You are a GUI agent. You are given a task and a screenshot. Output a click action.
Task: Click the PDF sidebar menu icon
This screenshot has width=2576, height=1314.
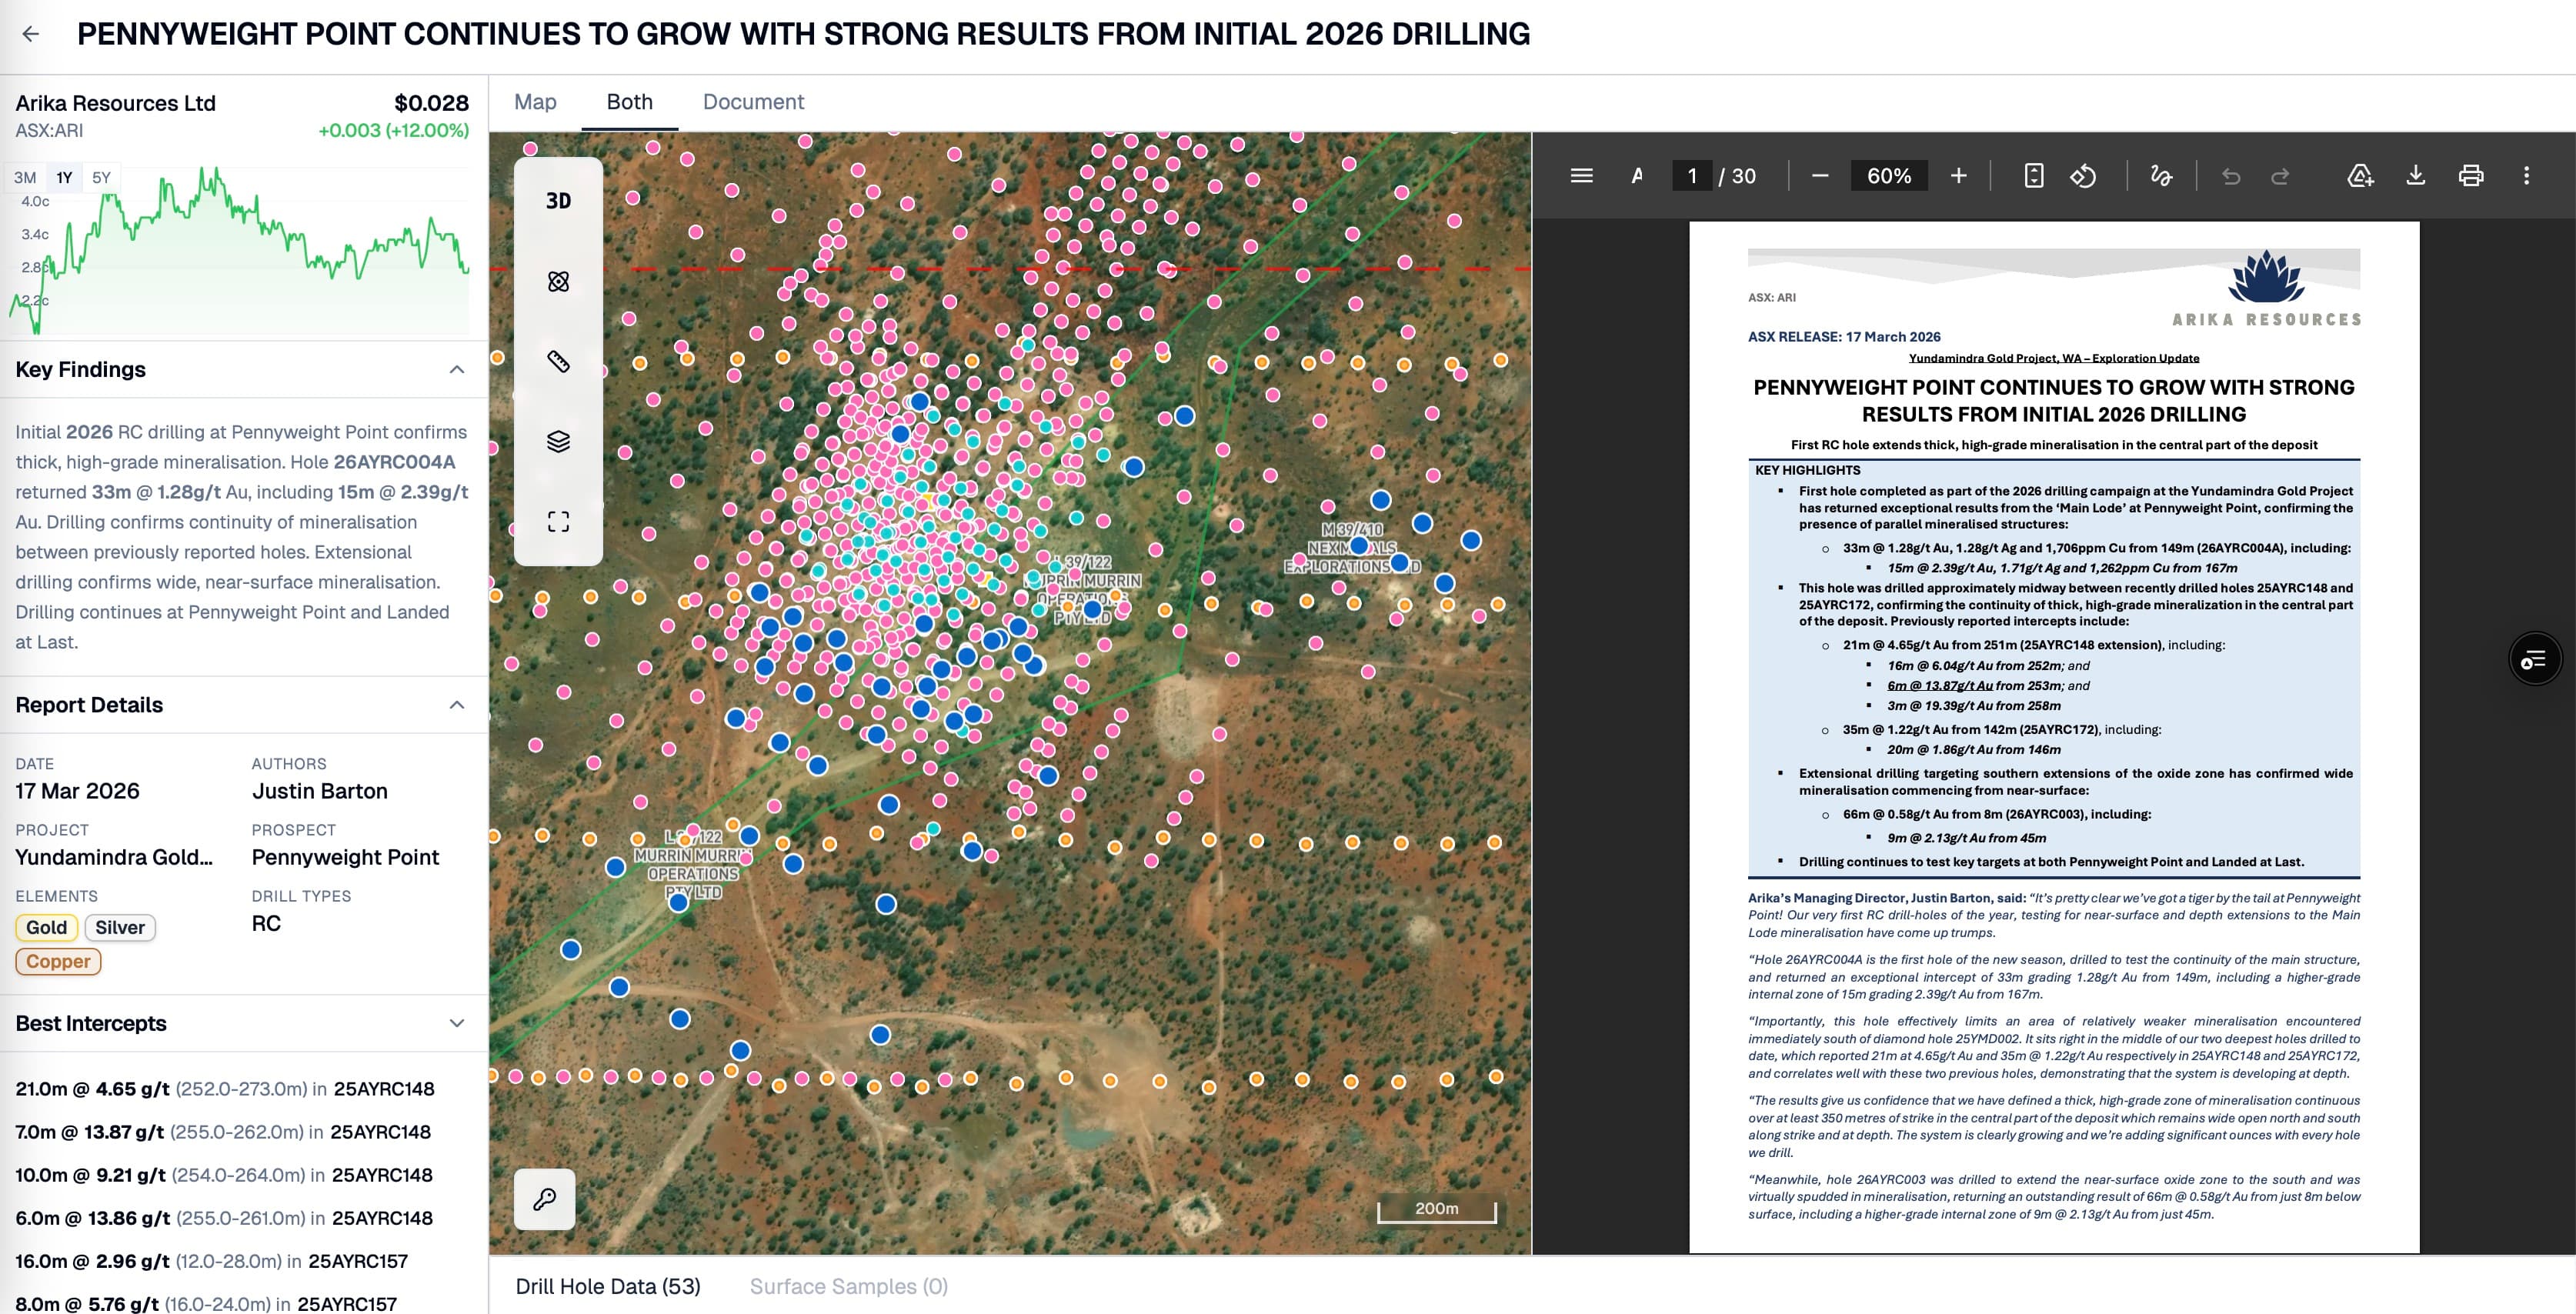pyautogui.click(x=1581, y=176)
